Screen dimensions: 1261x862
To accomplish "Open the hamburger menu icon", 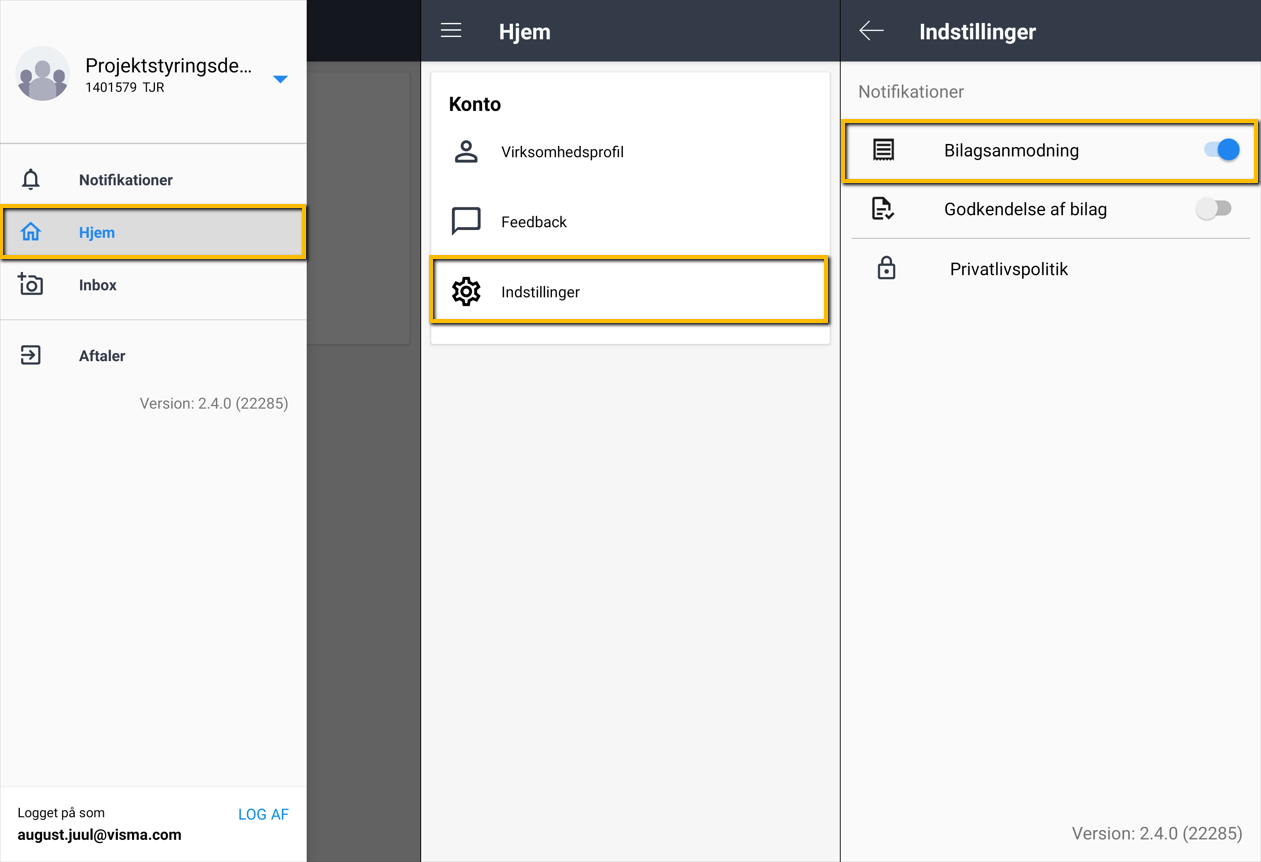I will pos(451,31).
